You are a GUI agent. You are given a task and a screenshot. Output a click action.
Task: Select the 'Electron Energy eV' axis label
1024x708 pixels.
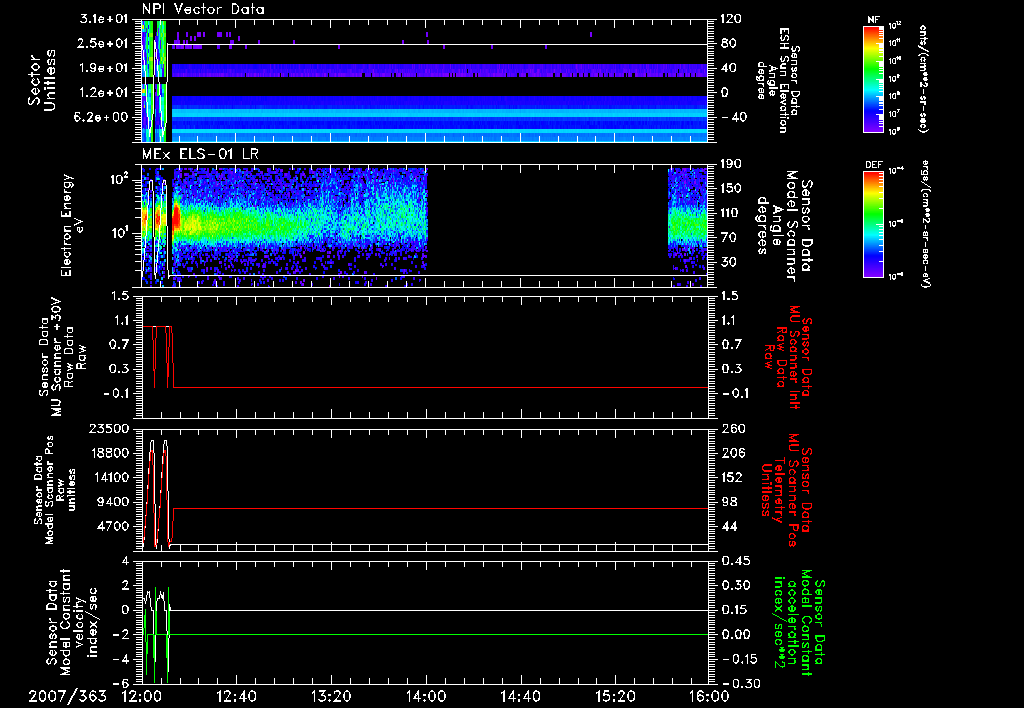tap(72, 225)
